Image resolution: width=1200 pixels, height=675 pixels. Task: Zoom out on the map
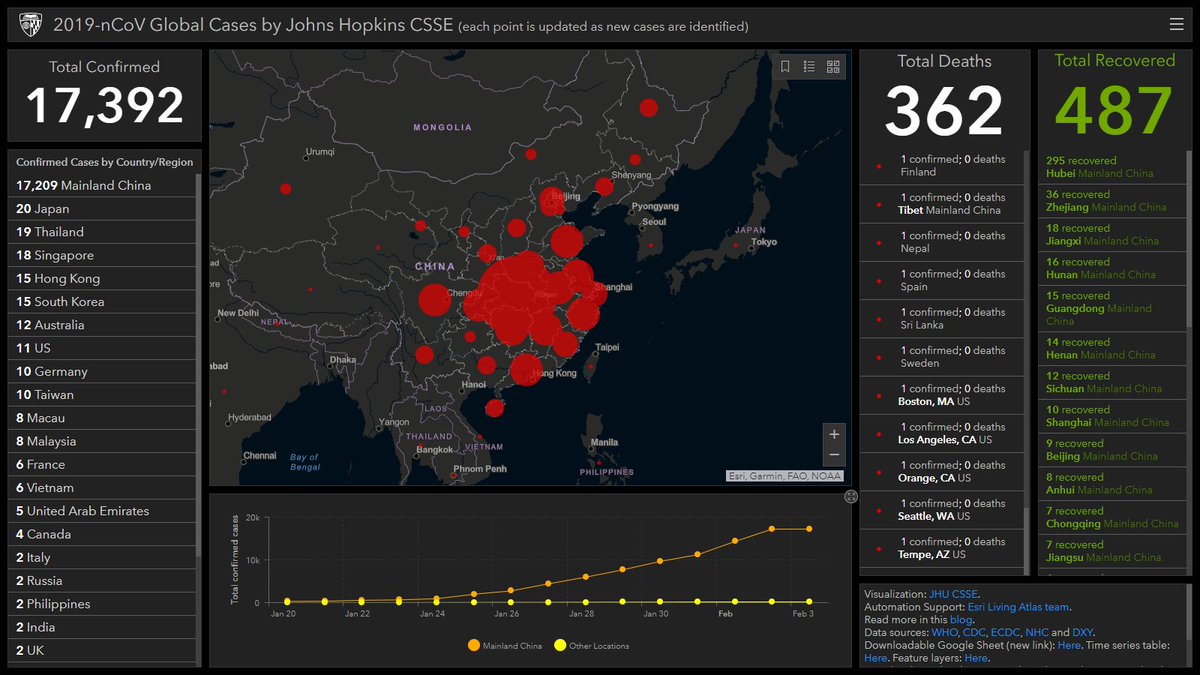[834, 456]
